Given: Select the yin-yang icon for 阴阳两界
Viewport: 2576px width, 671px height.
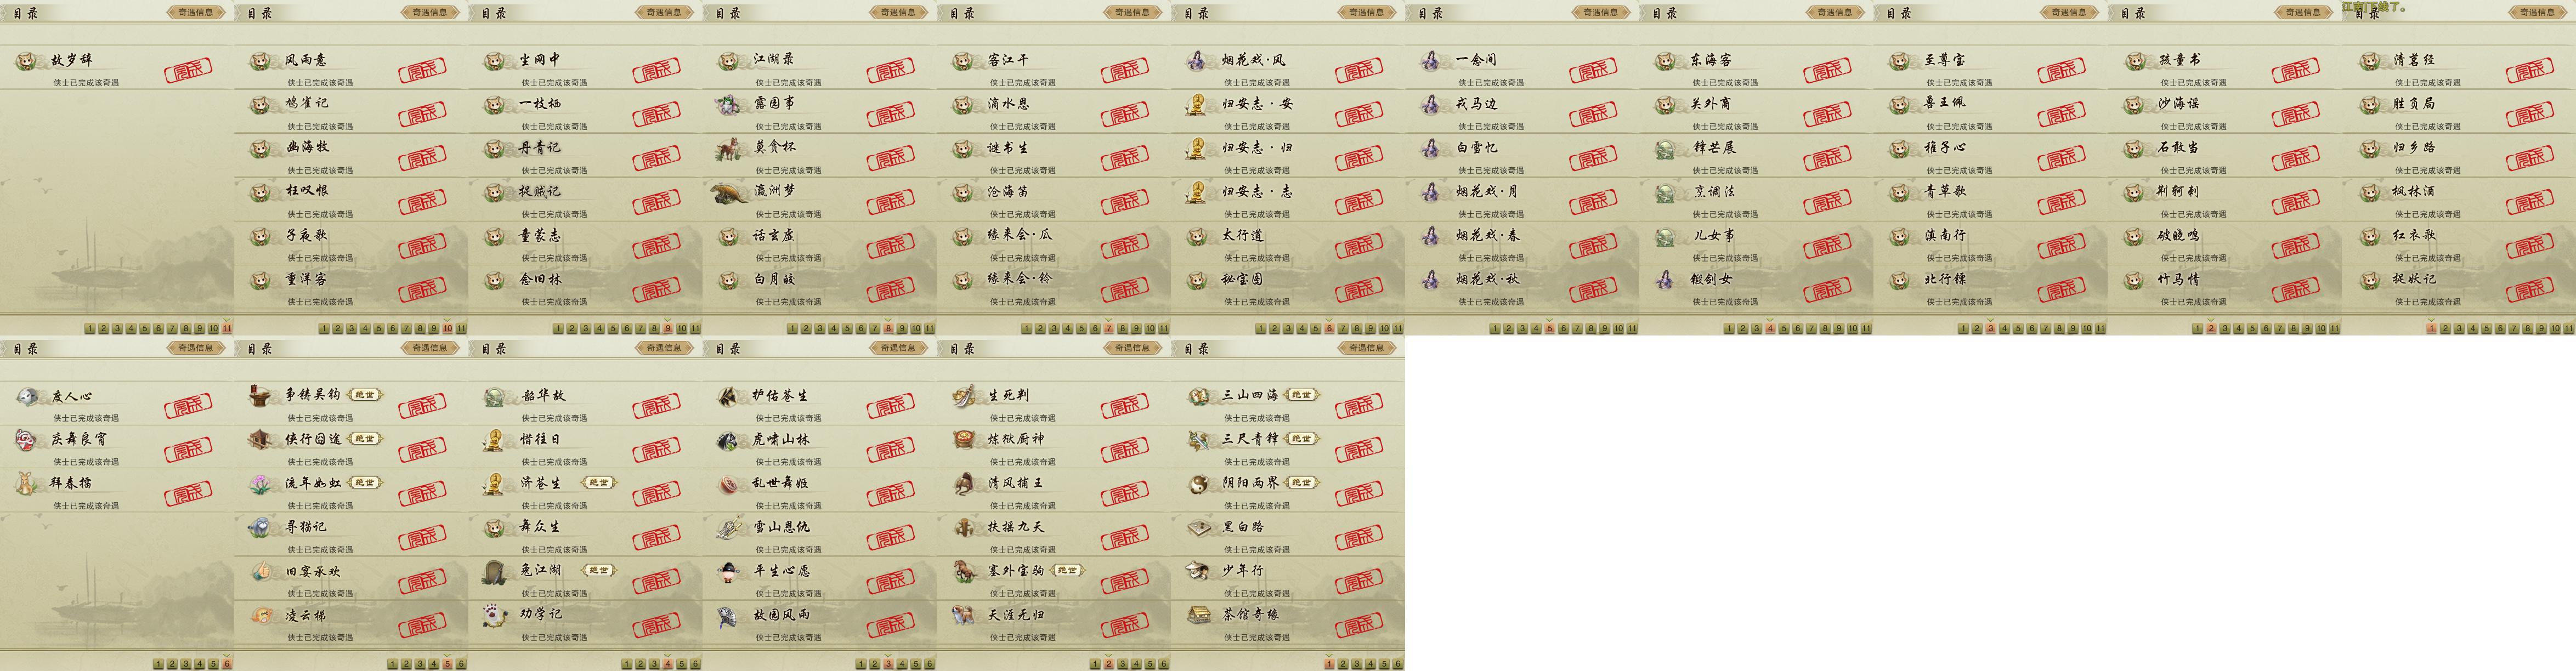Looking at the screenshot, I should 1198,484.
